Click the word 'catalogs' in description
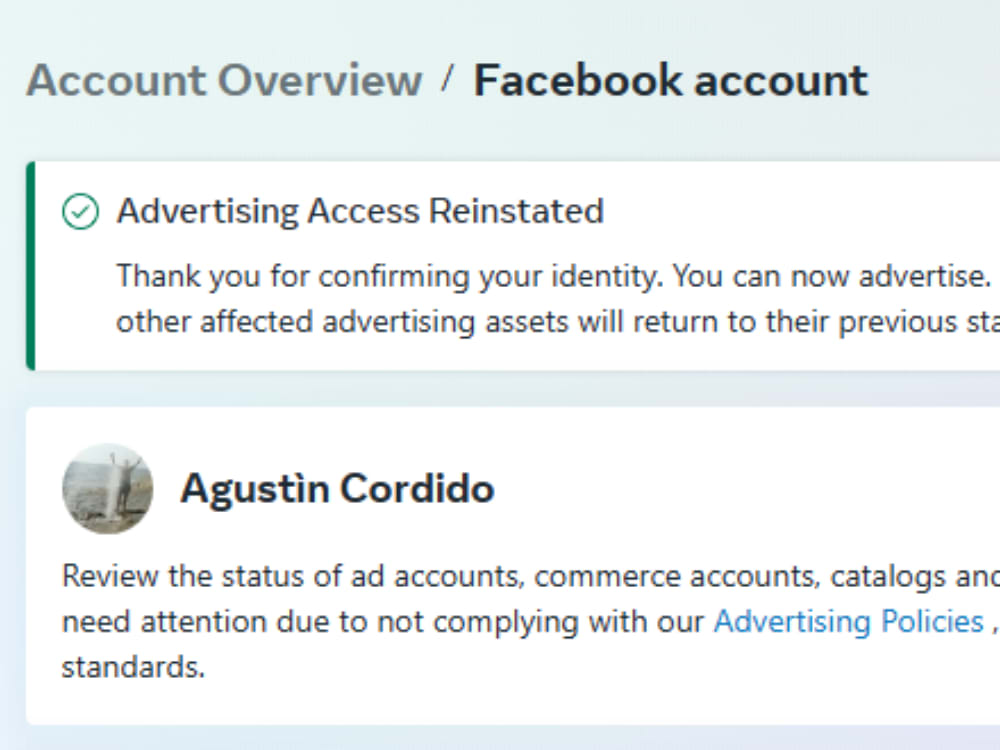1000x750 pixels. click(x=887, y=578)
